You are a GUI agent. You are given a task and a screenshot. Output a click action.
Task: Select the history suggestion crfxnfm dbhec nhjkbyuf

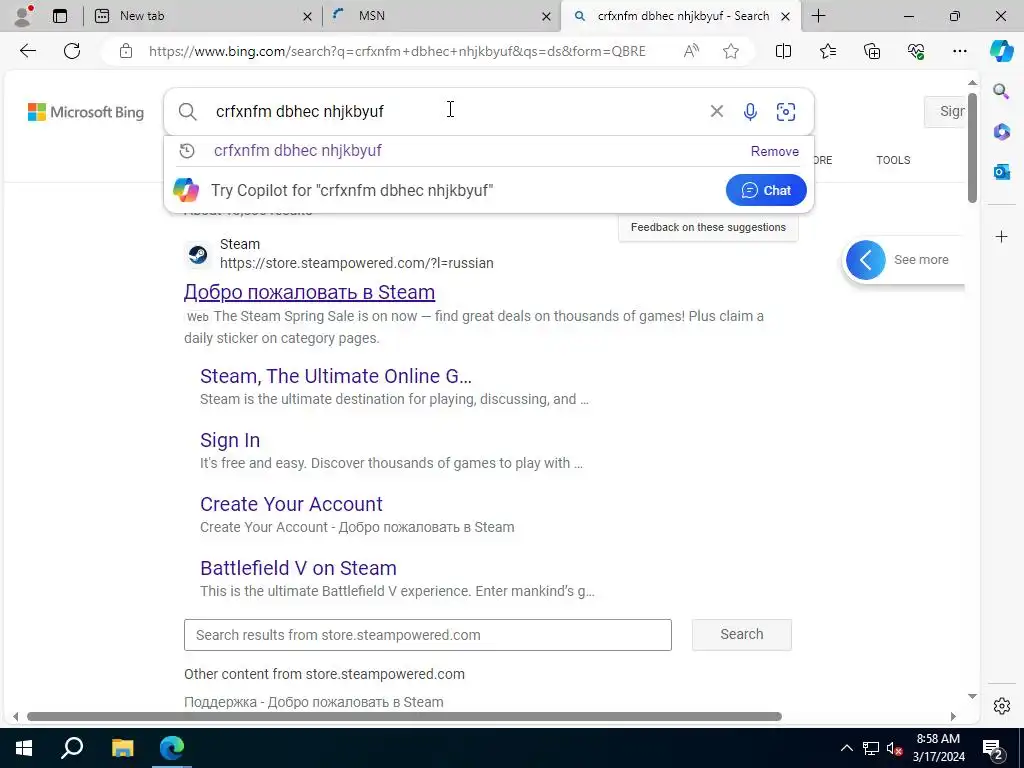click(298, 150)
